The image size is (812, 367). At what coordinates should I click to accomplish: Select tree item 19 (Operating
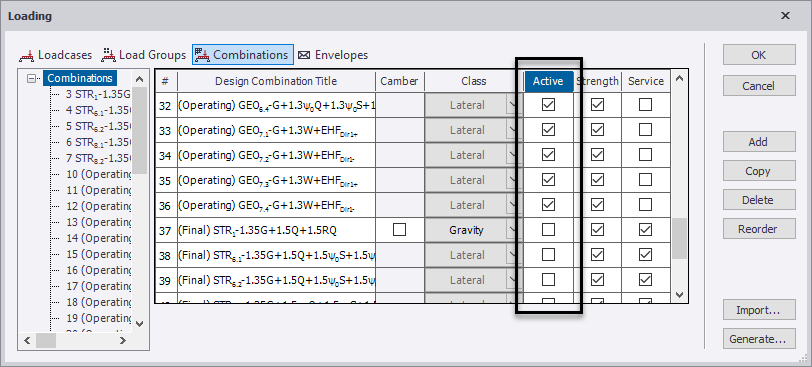click(98, 318)
